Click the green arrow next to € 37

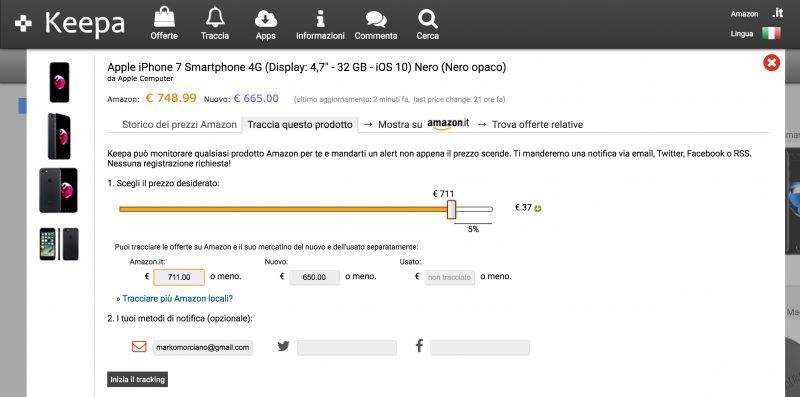538,208
